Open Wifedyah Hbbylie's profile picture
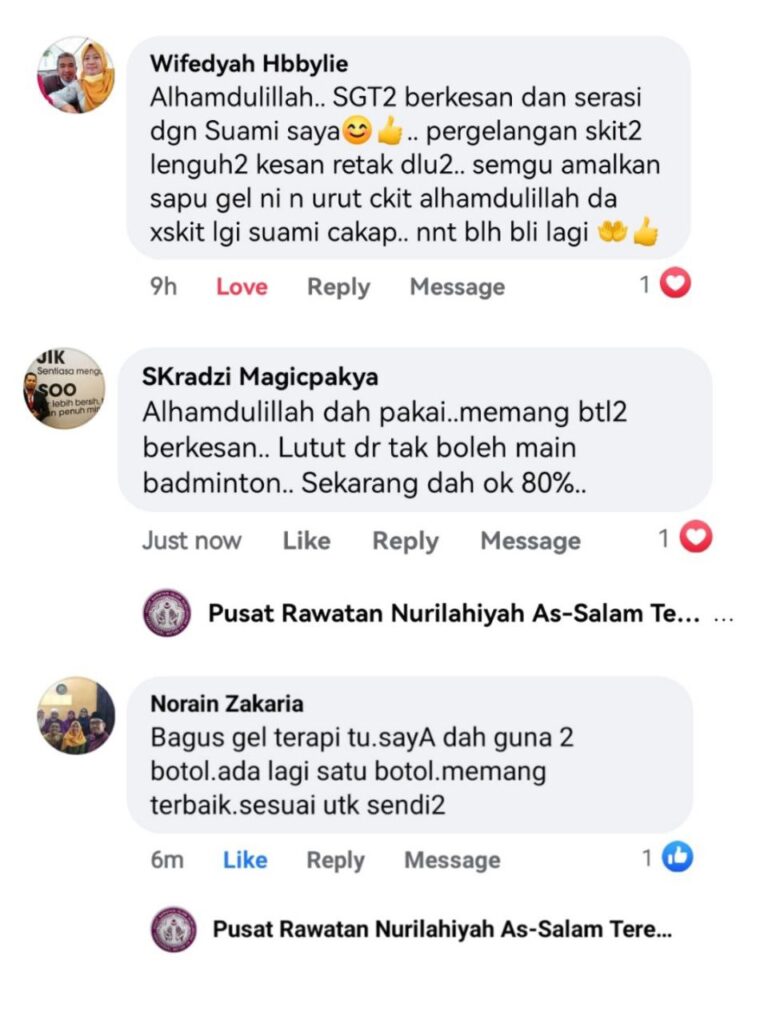768x1024 pixels. [x=76, y=75]
